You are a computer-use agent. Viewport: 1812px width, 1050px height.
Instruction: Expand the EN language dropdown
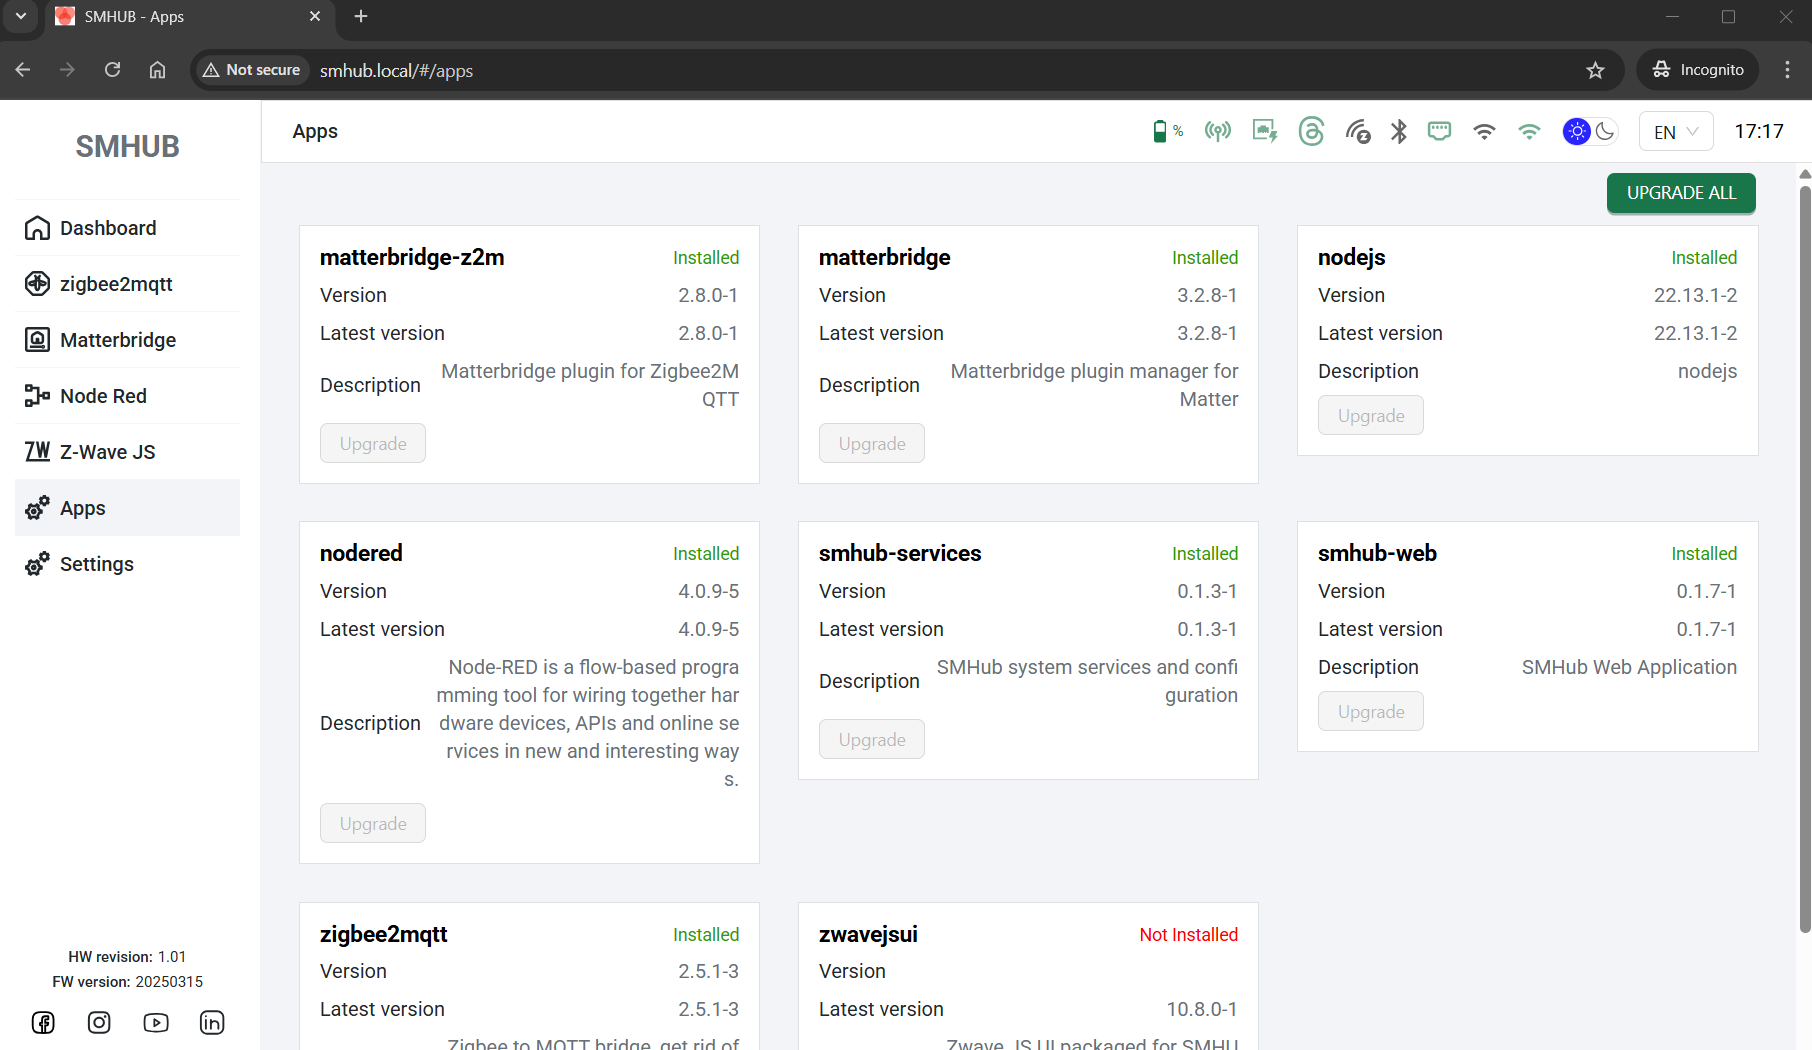point(1676,132)
